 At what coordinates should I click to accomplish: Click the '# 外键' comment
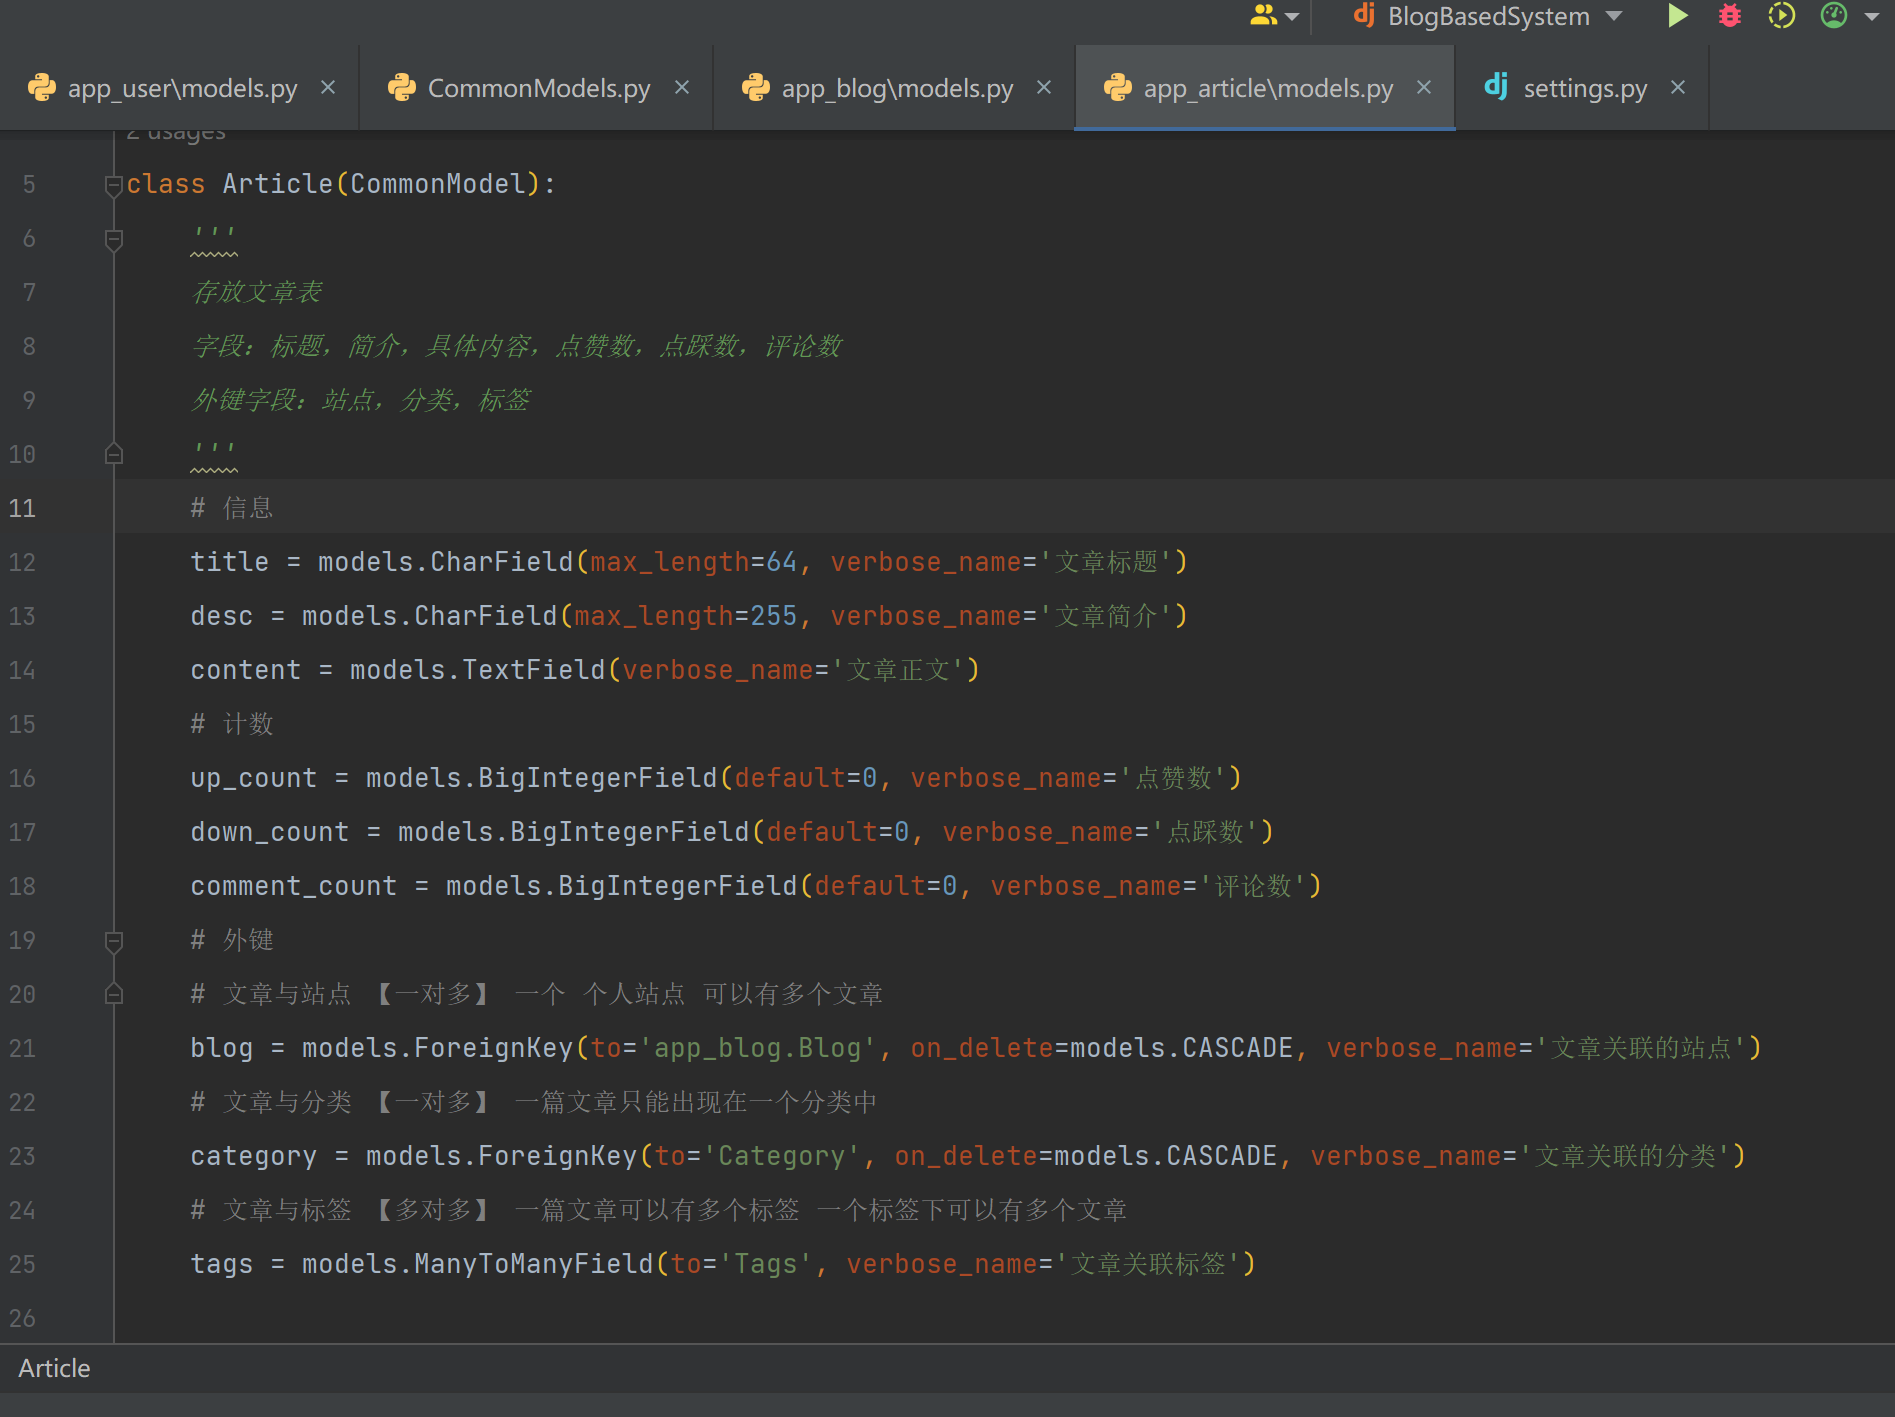[x=232, y=940]
